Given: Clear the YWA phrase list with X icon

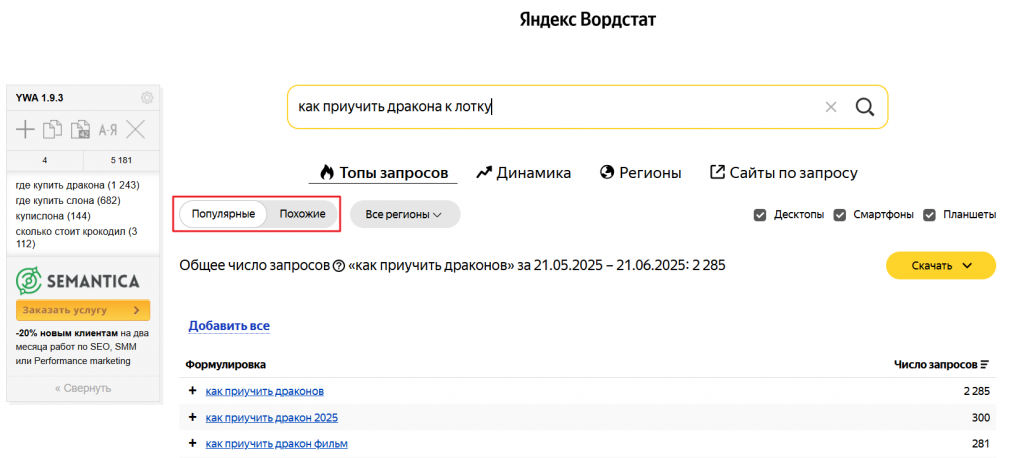Looking at the screenshot, I should (135, 129).
